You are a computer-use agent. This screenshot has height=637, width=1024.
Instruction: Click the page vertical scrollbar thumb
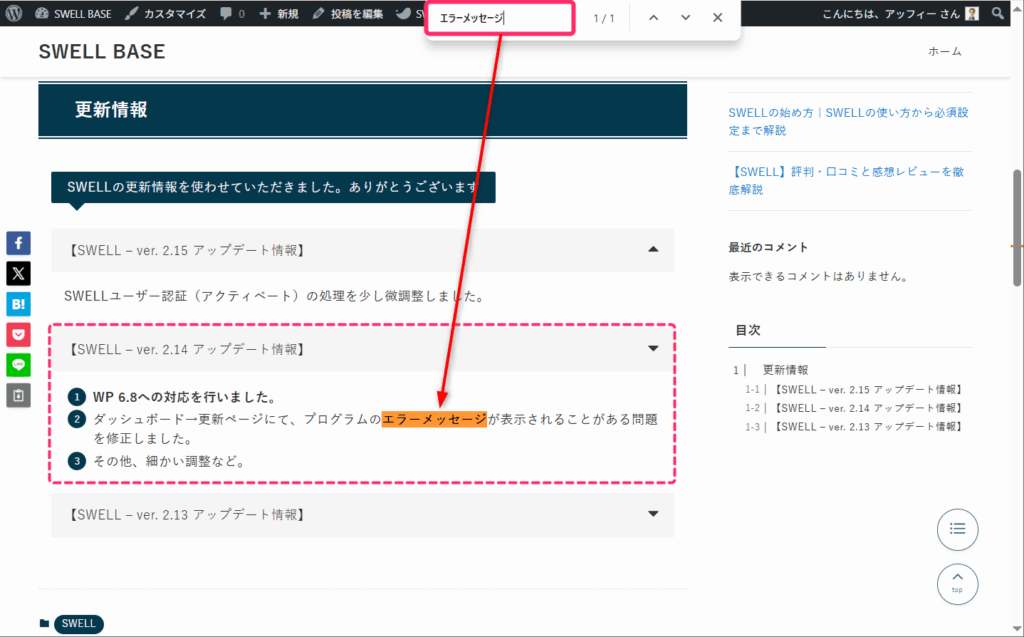point(1017,227)
